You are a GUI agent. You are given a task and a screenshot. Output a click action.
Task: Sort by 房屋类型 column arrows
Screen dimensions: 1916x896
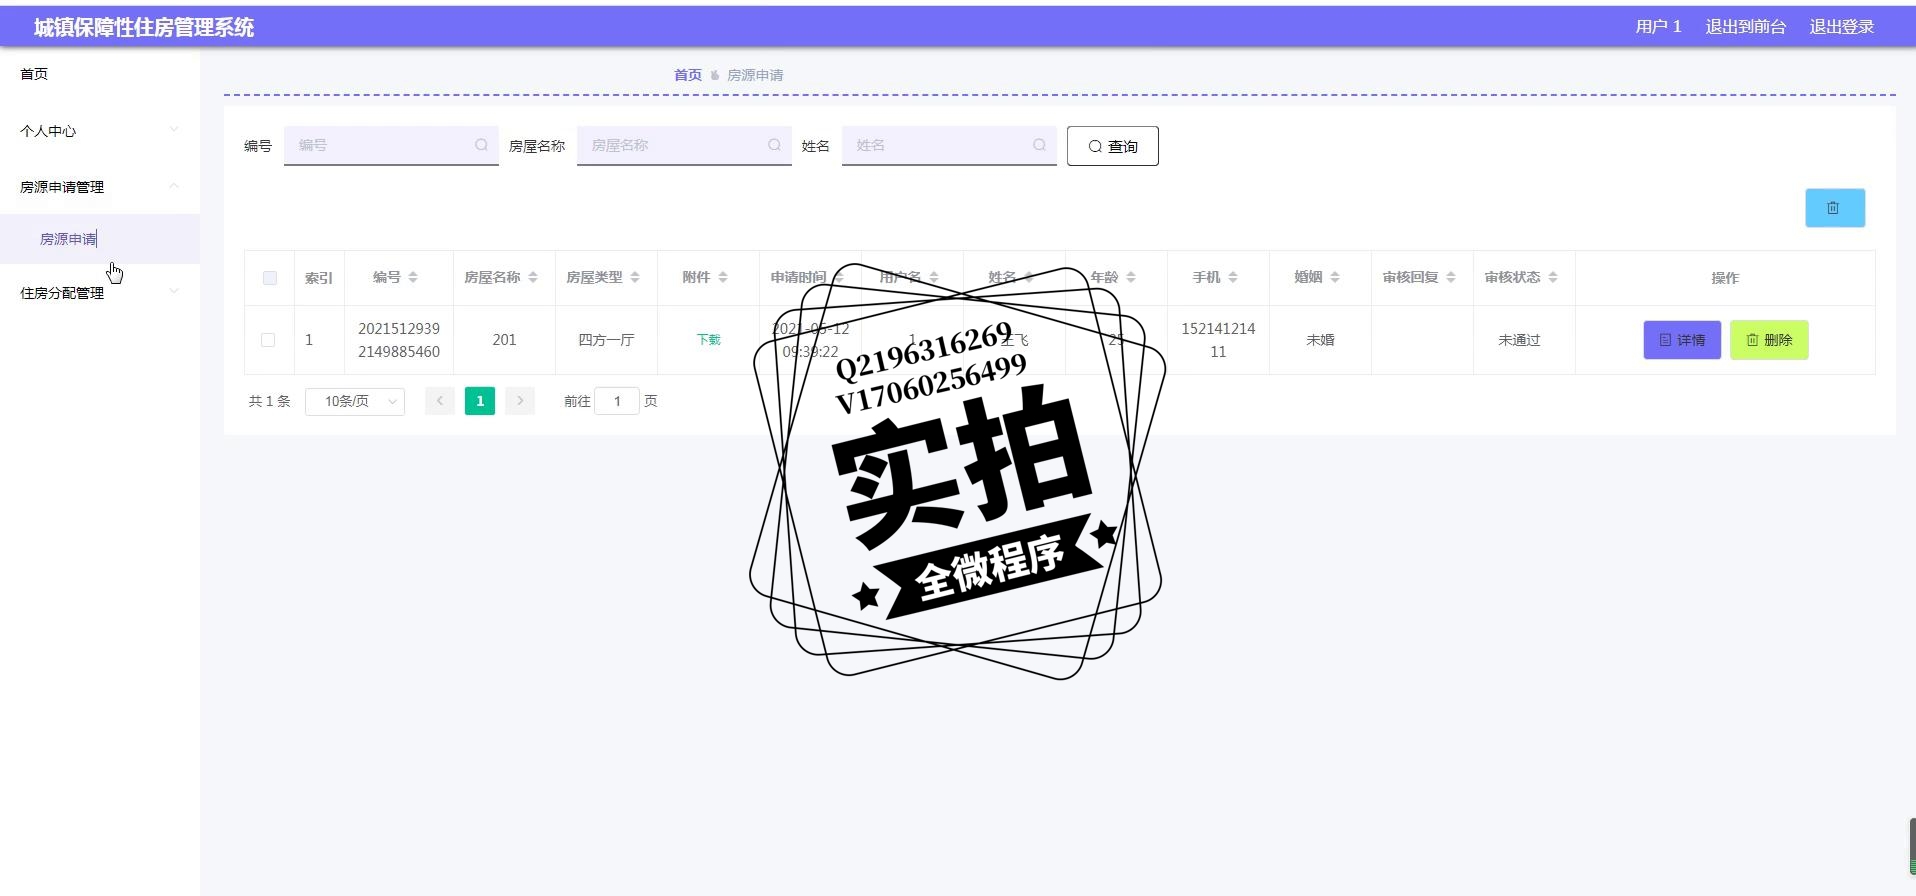(x=635, y=278)
